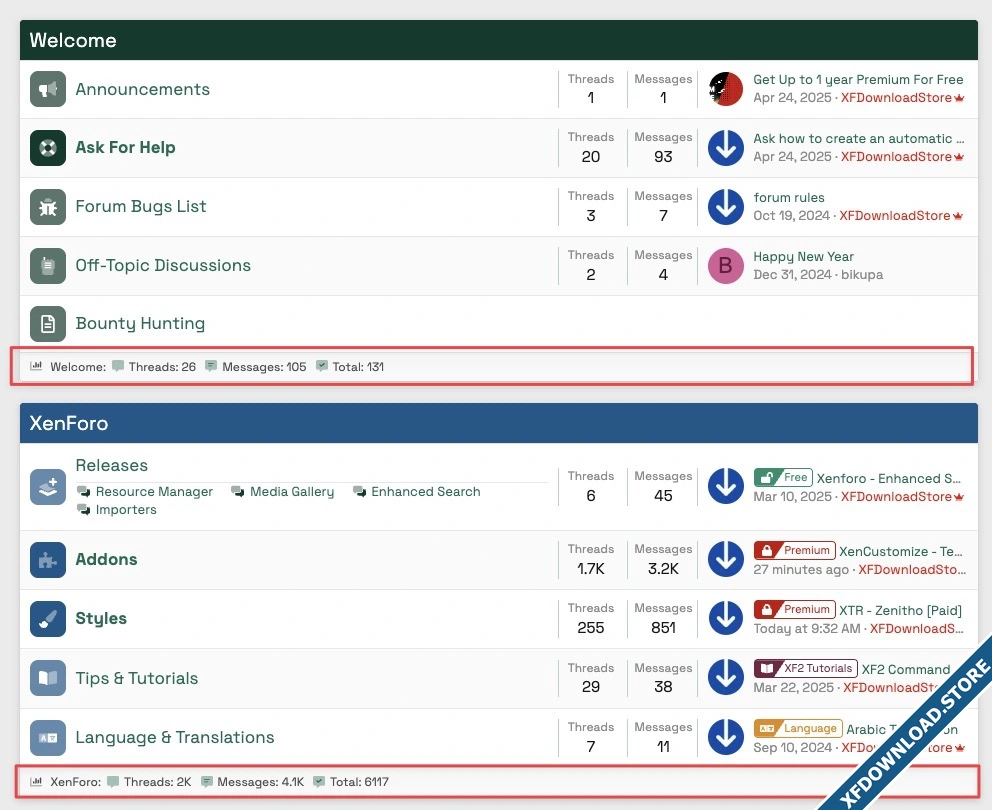This screenshot has height=810, width=992.
Task: Click the paintbrush icon beside Styles
Action: [x=47, y=619]
